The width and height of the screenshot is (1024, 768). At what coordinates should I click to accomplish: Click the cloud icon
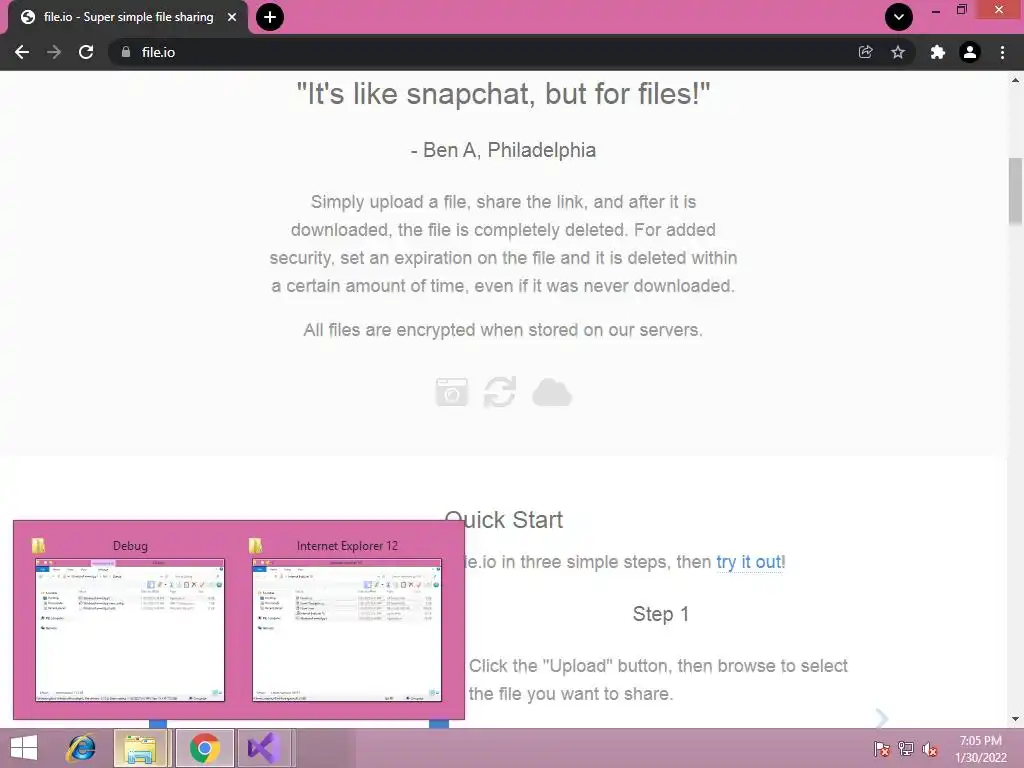click(552, 392)
